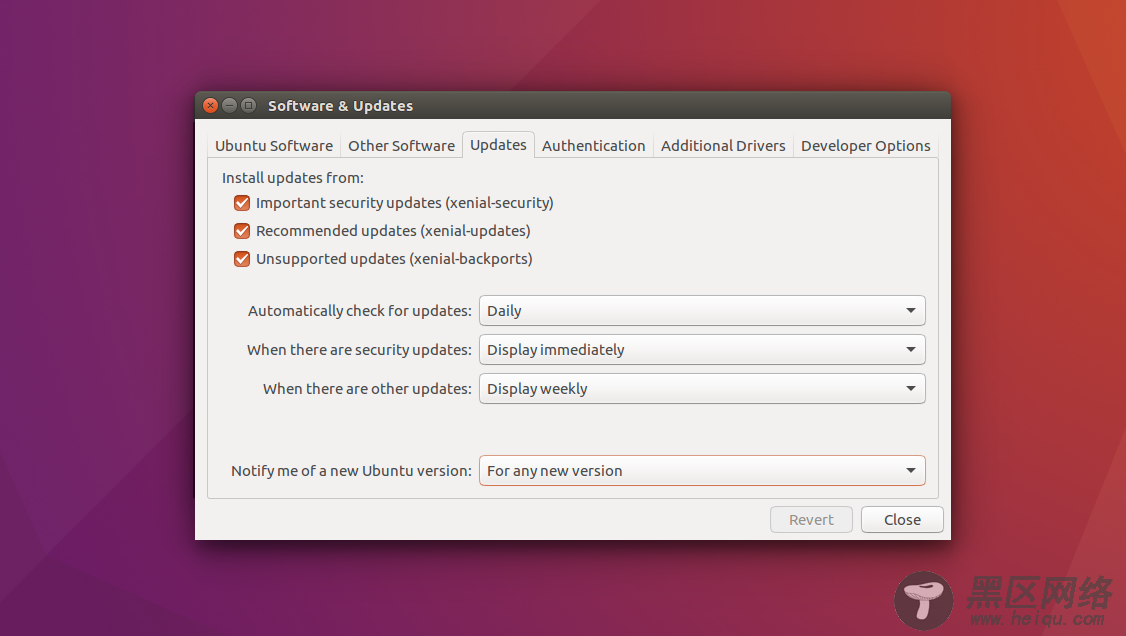This screenshot has height=636, width=1126.
Task: Click the Revert button
Action: [x=811, y=520]
